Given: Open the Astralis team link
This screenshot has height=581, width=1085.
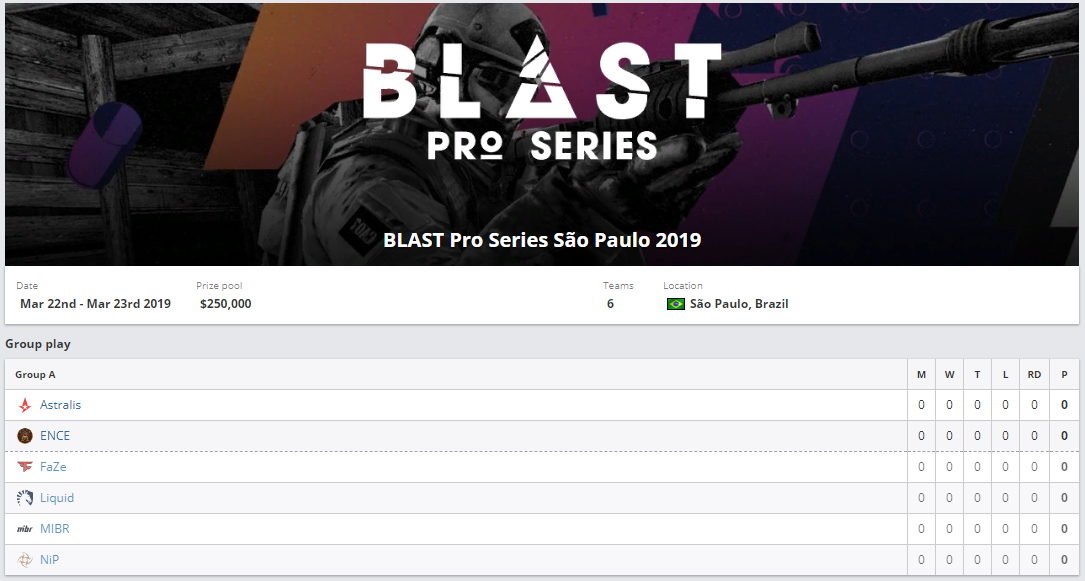Looking at the screenshot, I should point(60,405).
